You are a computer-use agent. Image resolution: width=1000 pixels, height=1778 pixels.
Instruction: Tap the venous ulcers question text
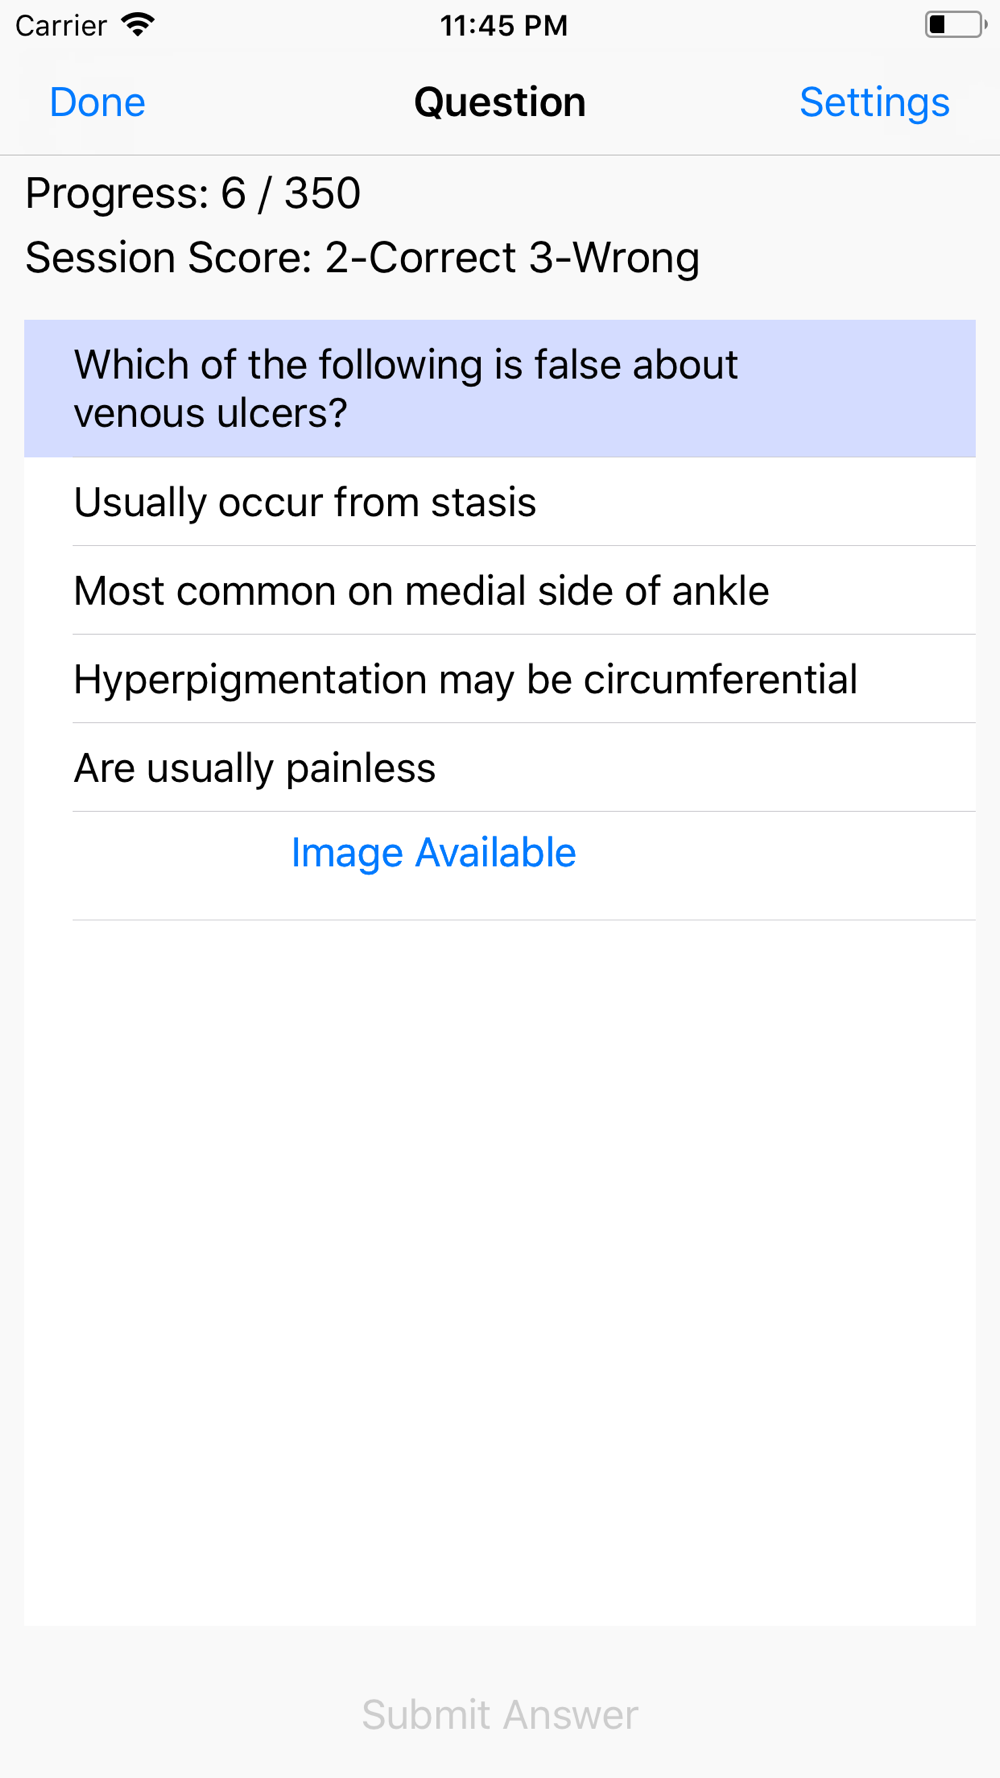coord(405,389)
